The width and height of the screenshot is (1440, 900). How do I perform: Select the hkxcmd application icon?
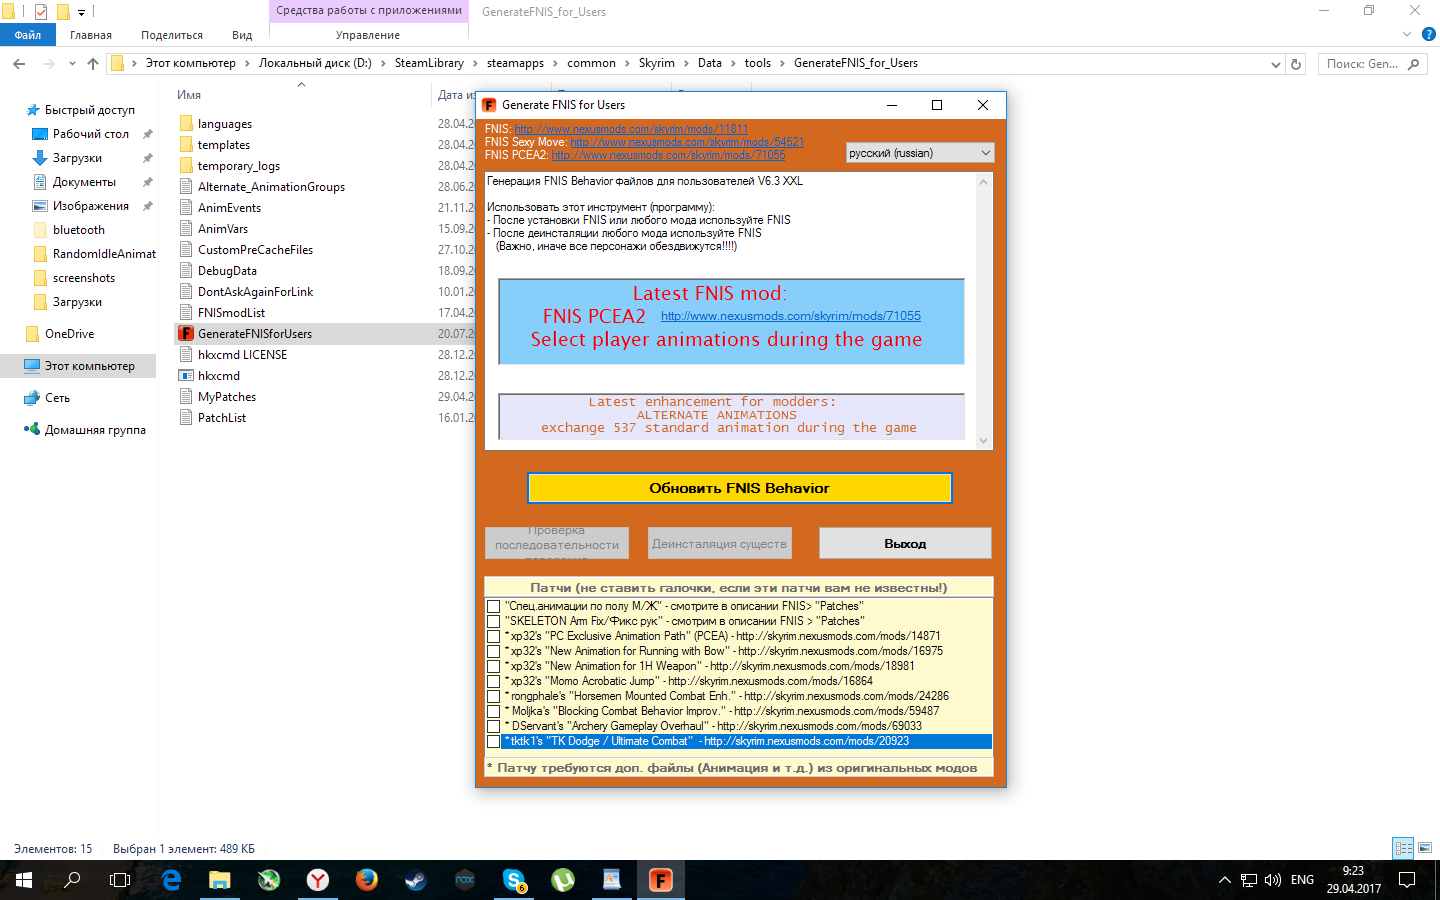[186, 375]
